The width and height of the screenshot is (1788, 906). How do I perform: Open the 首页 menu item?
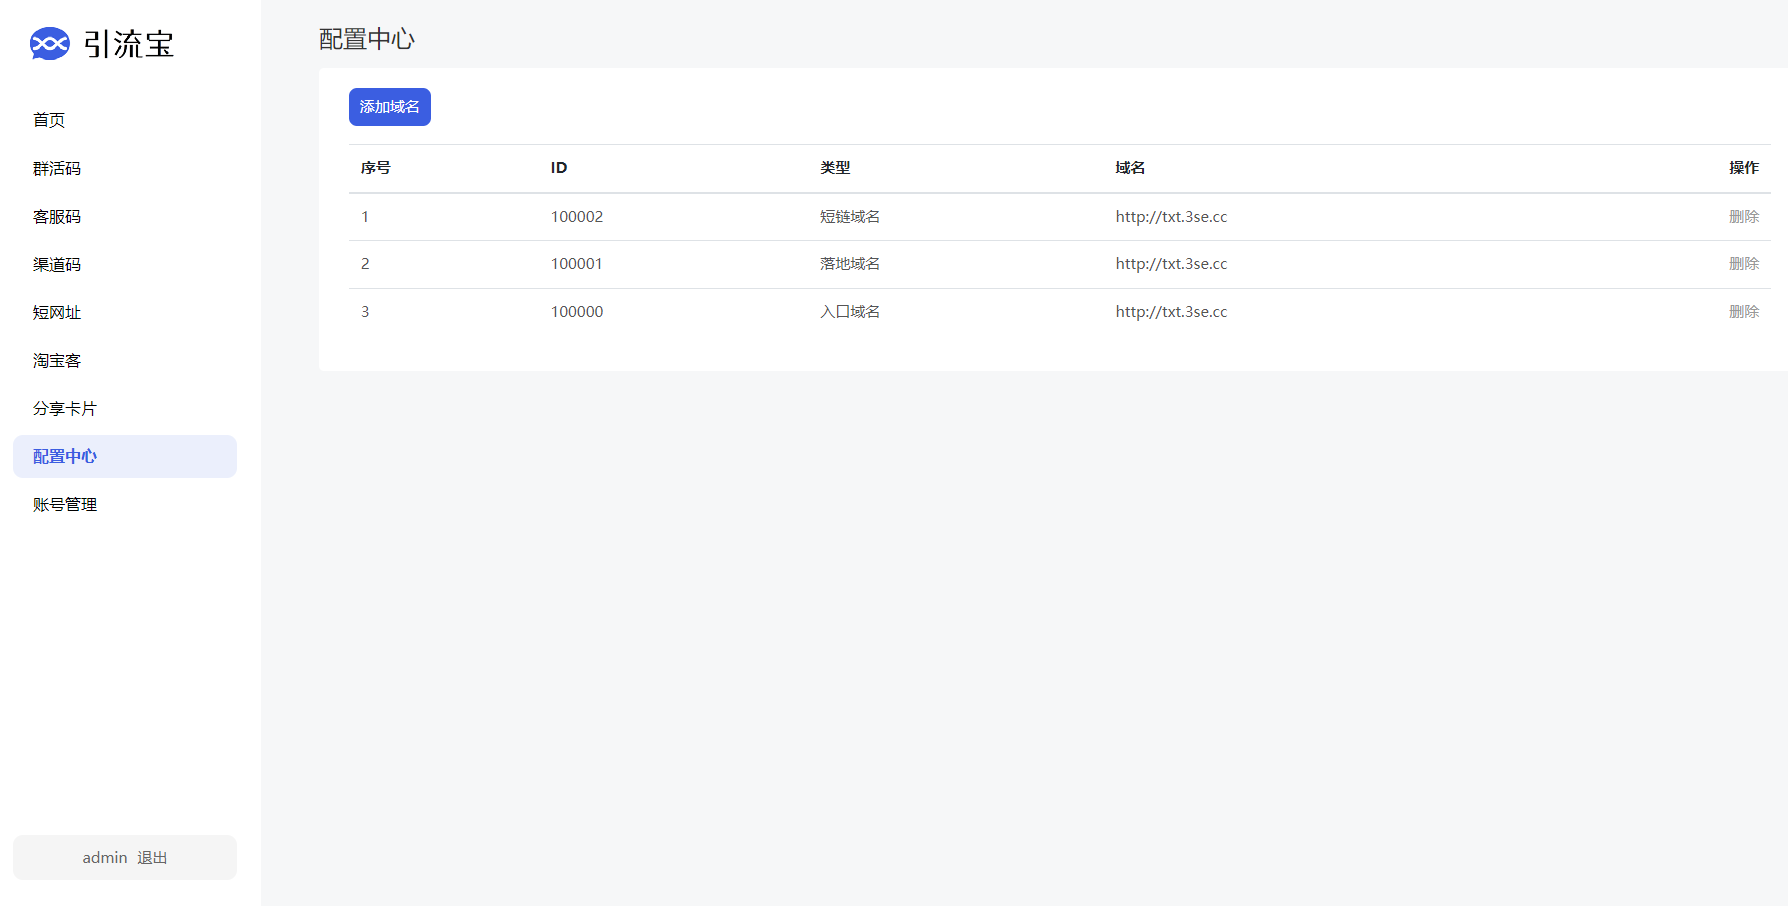pyautogui.click(x=49, y=120)
